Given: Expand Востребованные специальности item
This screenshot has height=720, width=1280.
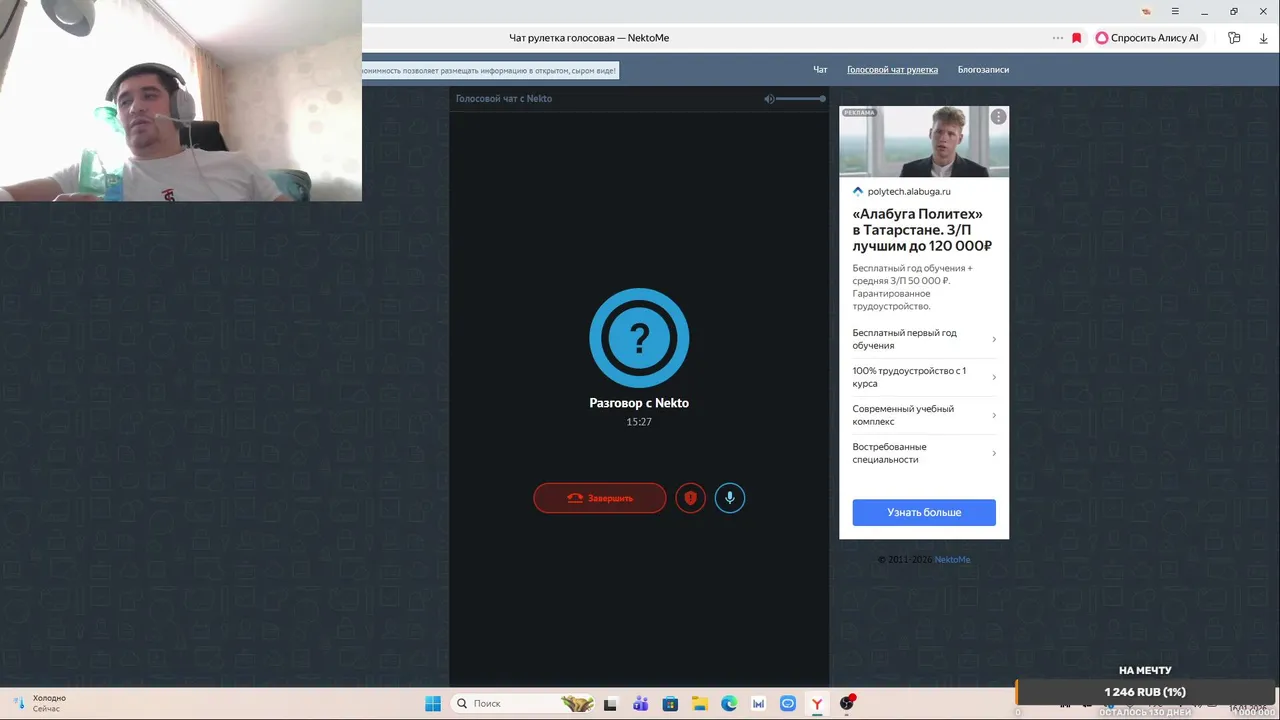Looking at the screenshot, I should pyautogui.click(x=924, y=453).
